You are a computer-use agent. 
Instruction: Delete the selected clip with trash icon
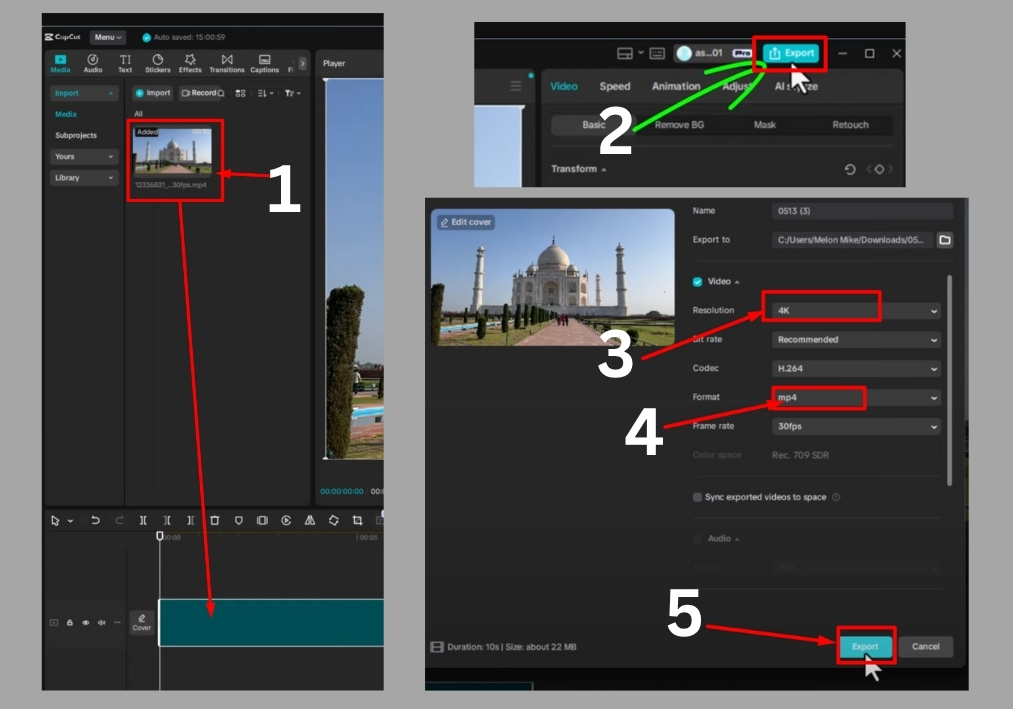214,520
